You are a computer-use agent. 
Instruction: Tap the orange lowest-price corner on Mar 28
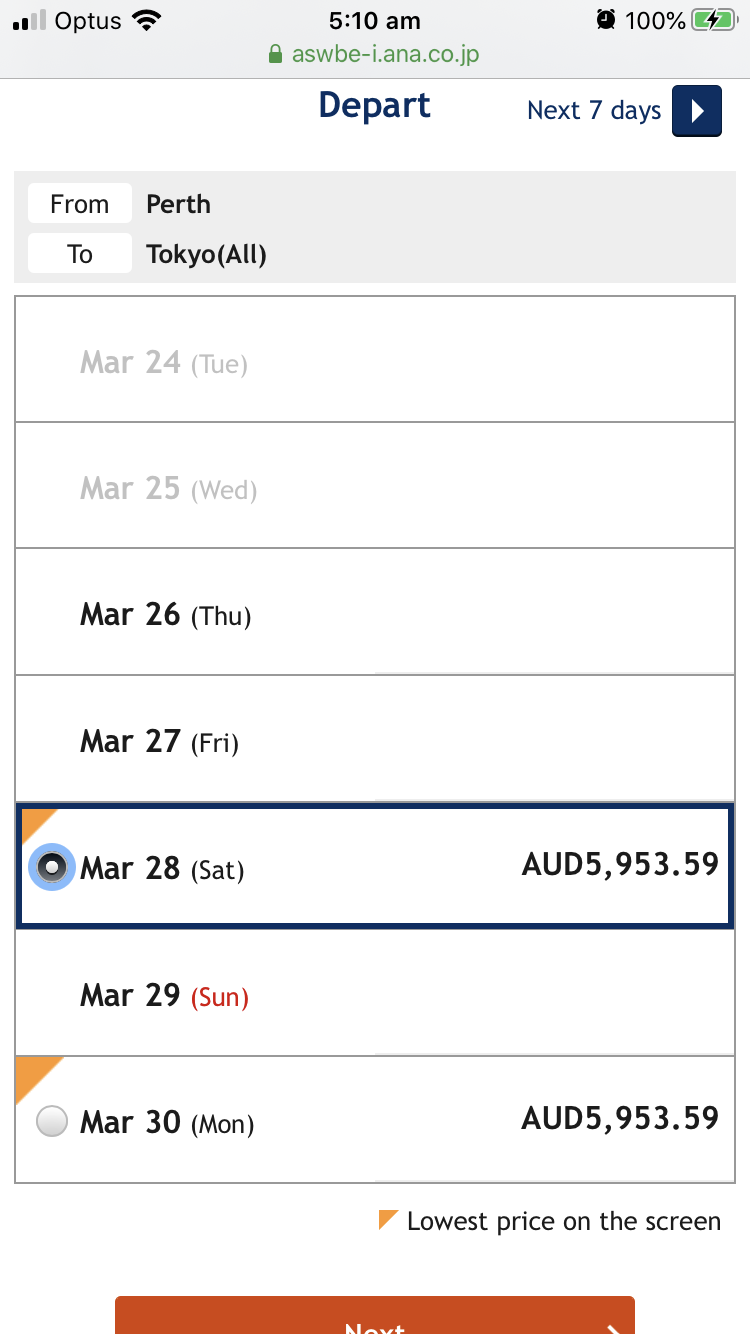click(x=38, y=825)
